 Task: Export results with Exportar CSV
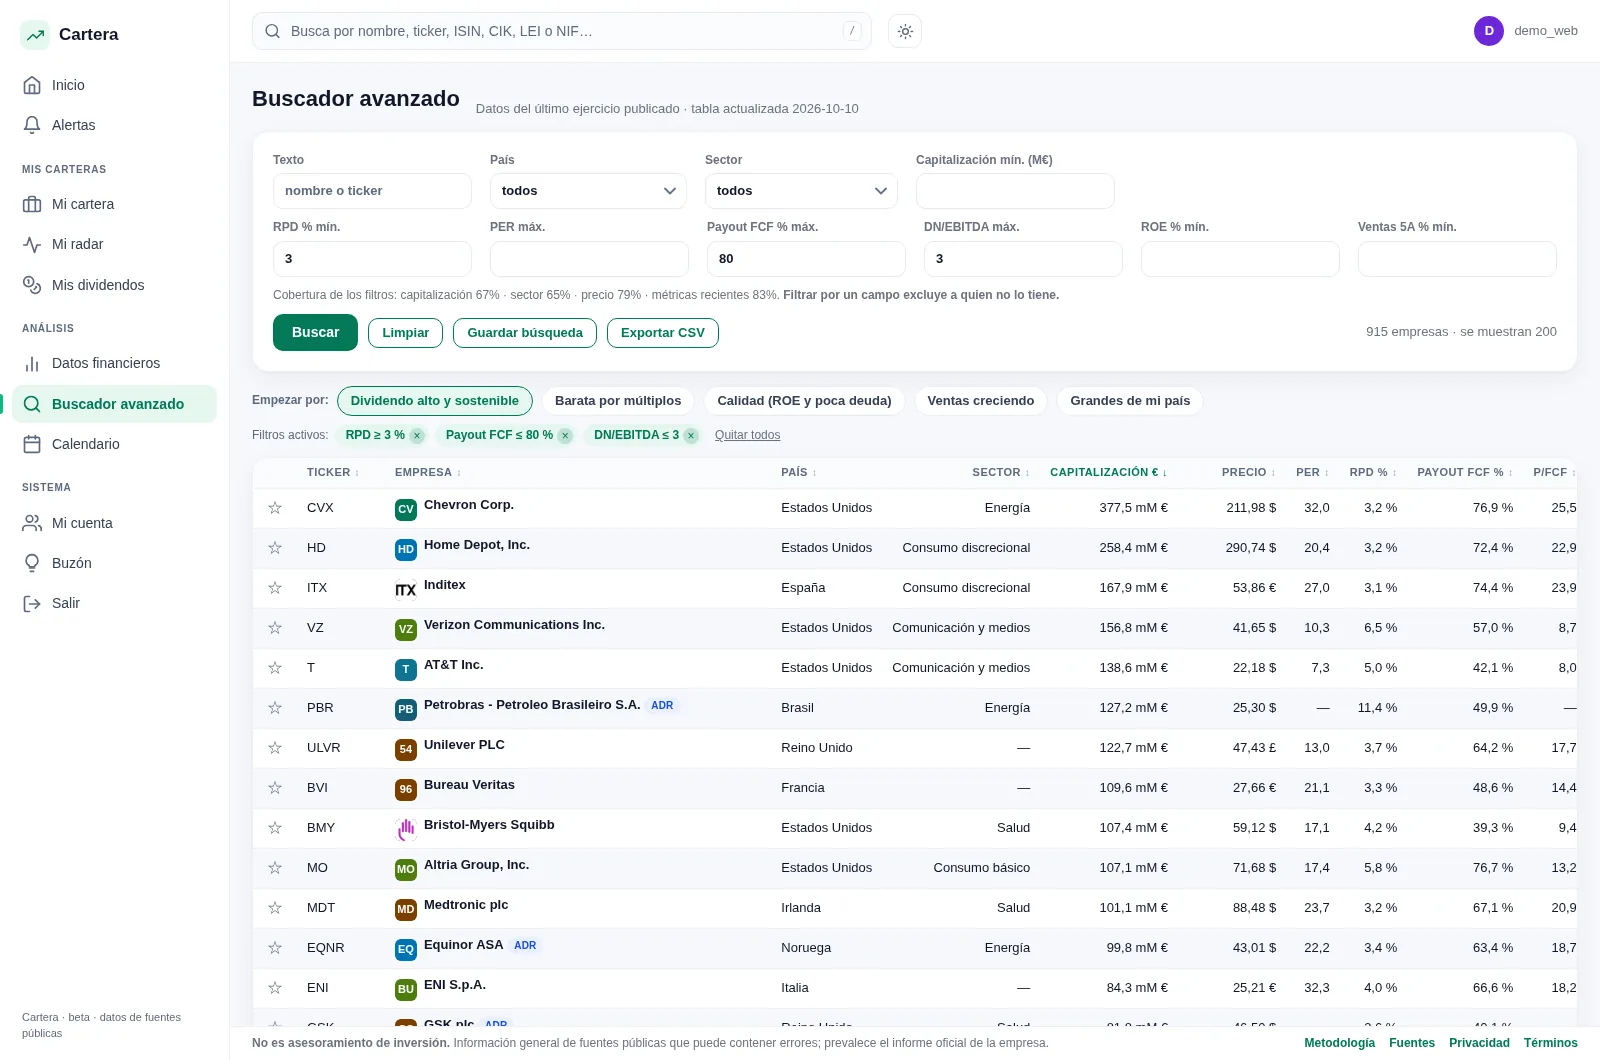coord(662,333)
